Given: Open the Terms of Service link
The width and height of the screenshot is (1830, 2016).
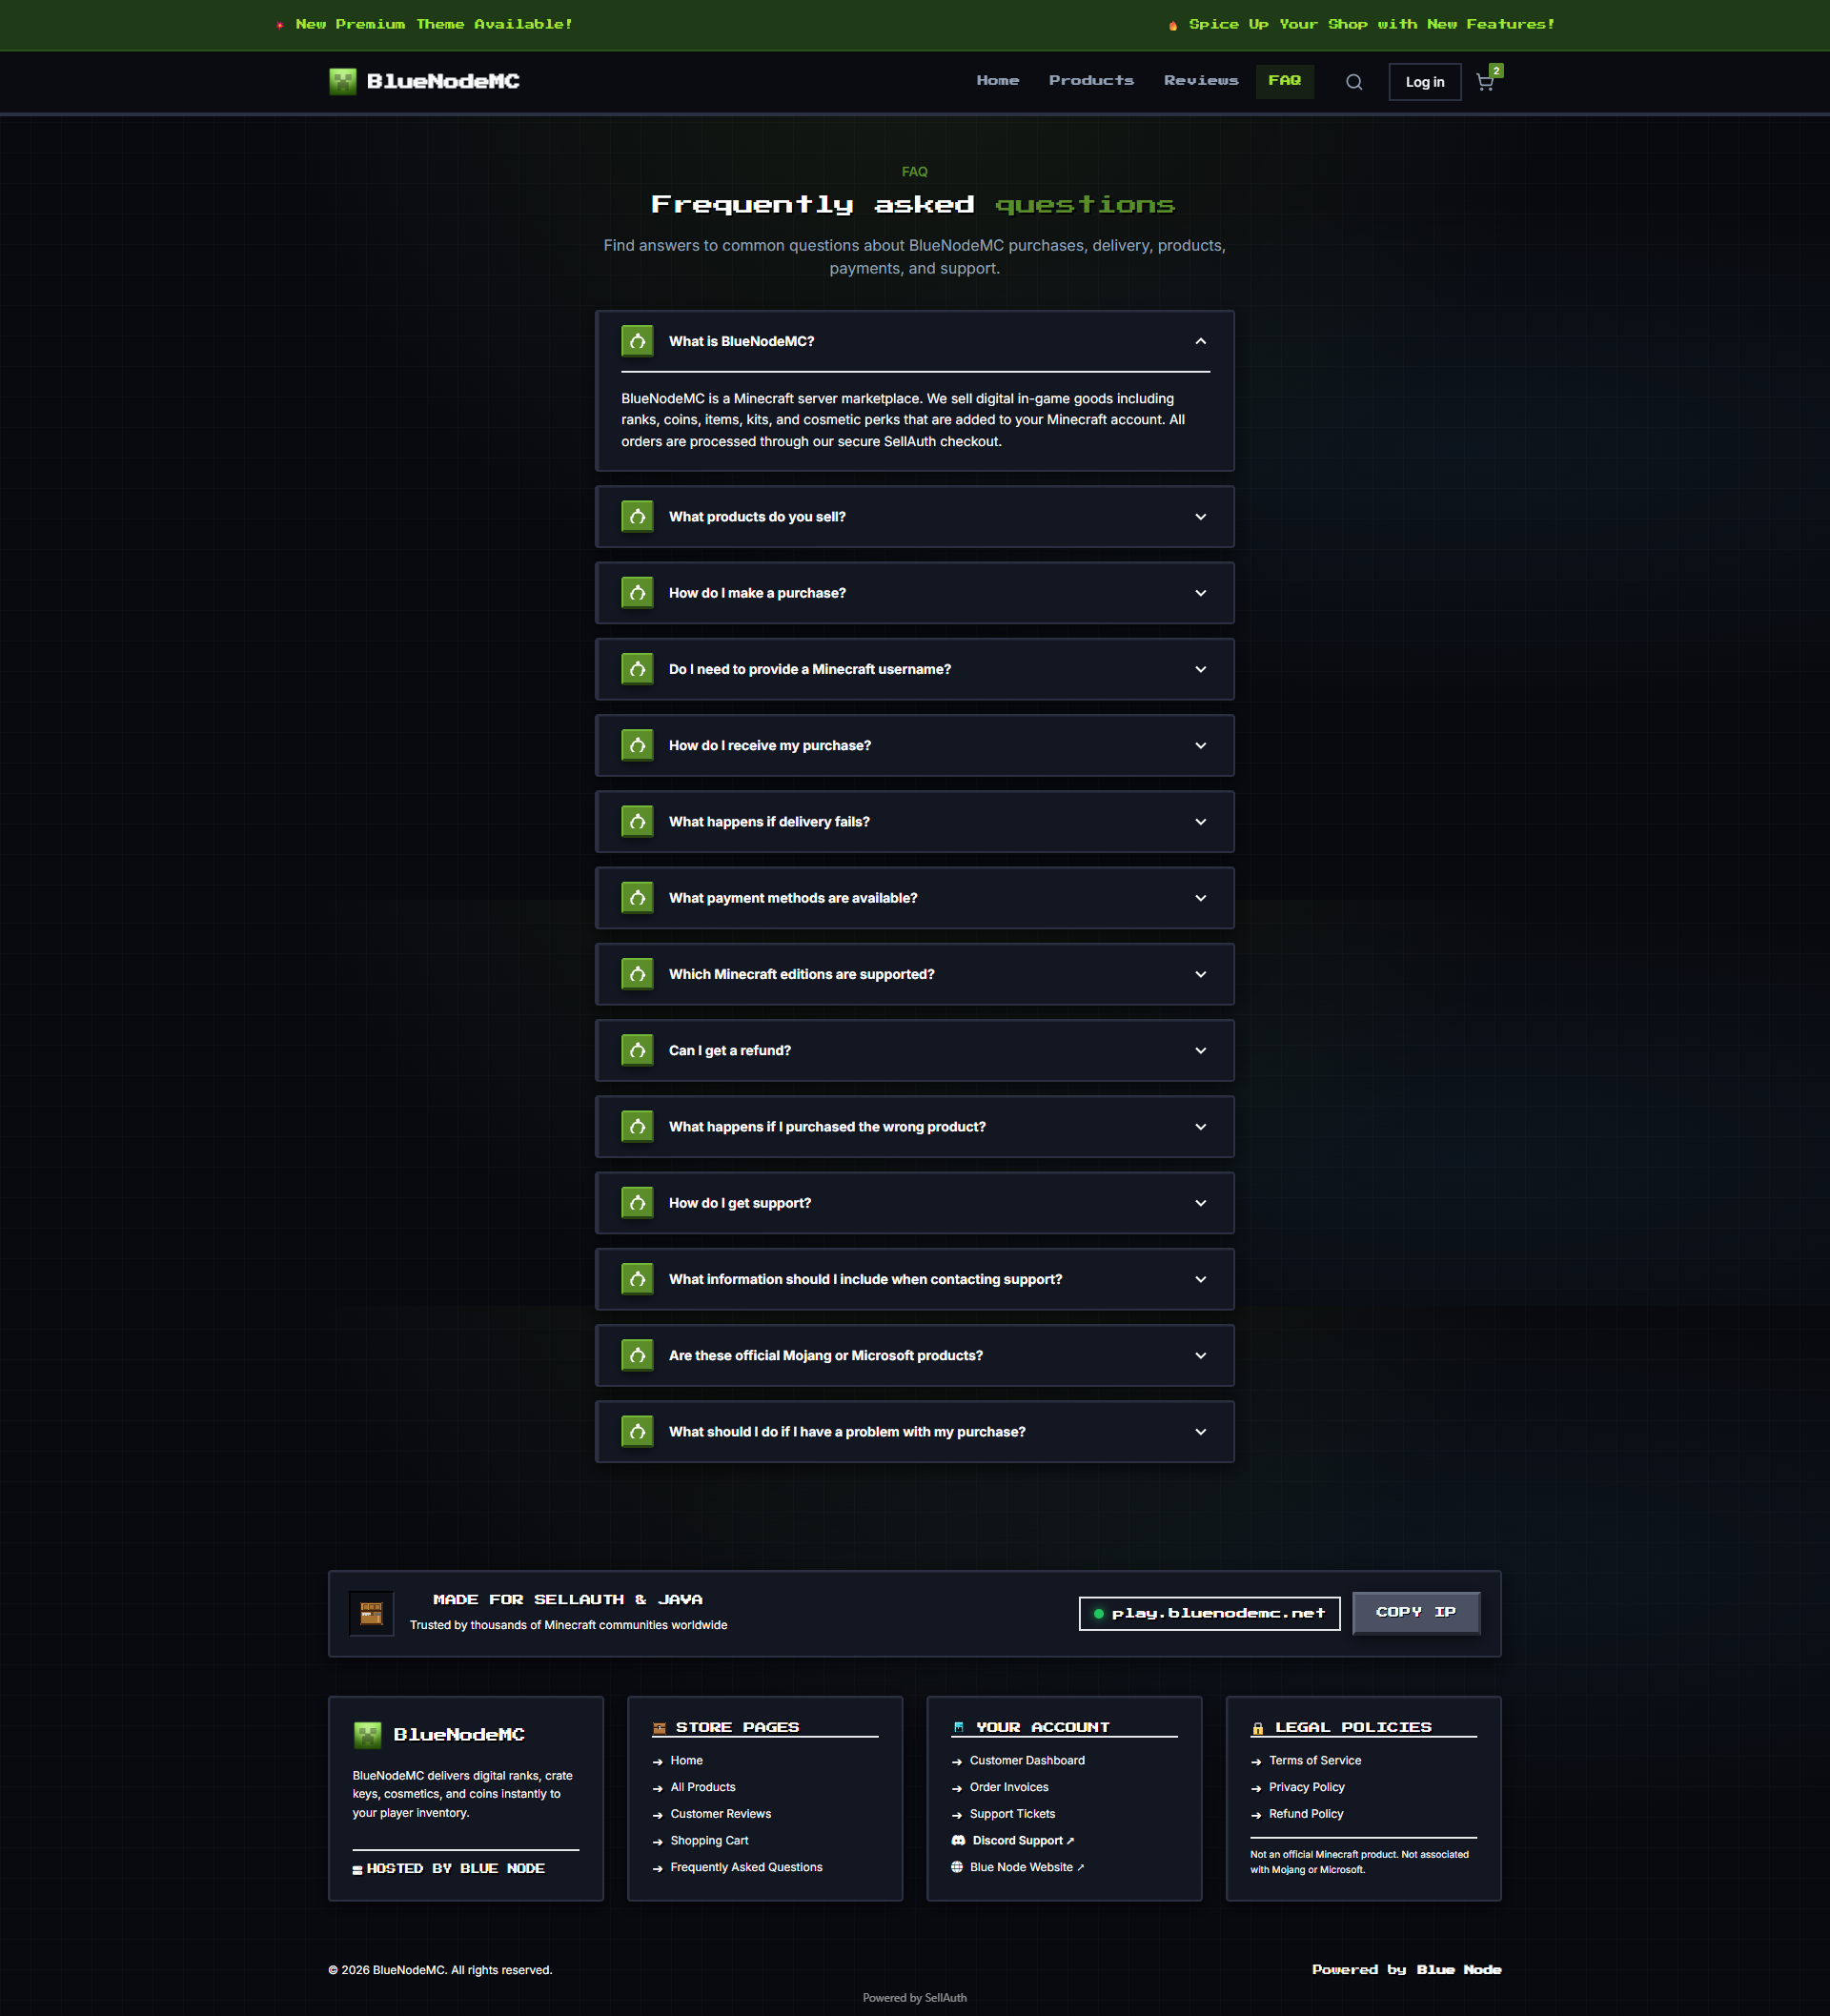Looking at the screenshot, I should [x=1315, y=1760].
